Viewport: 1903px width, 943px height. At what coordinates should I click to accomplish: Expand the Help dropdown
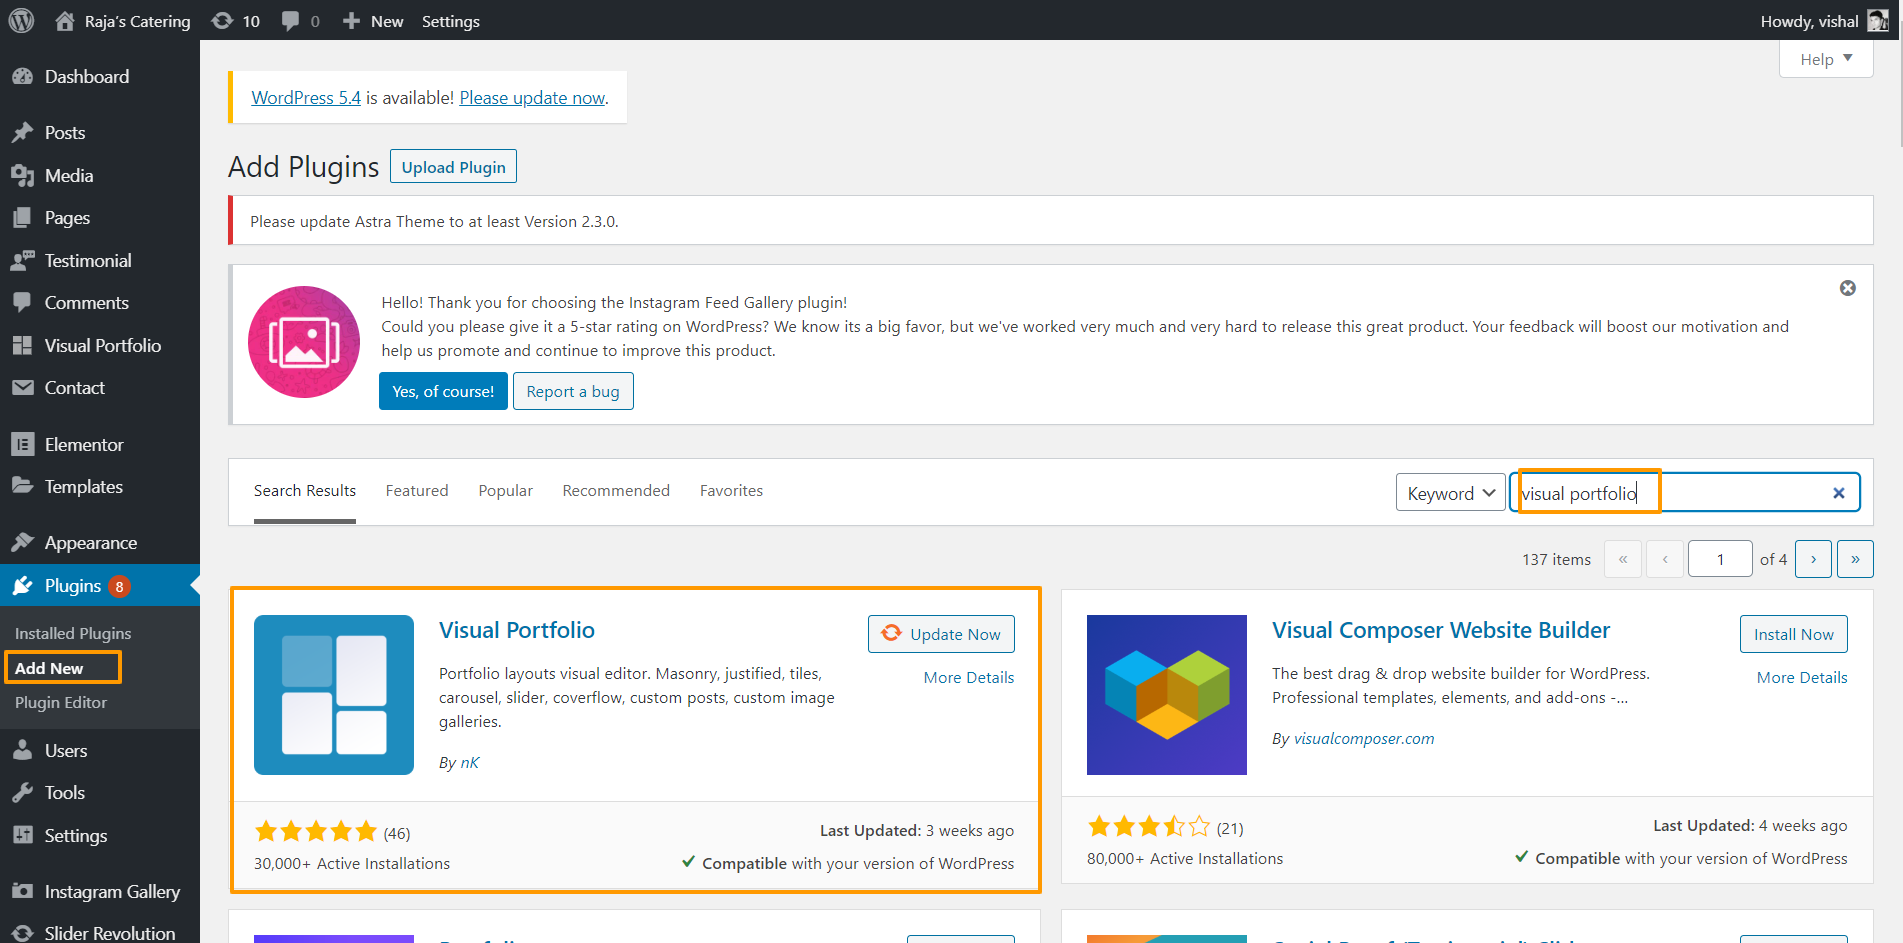pos(1826,59)
